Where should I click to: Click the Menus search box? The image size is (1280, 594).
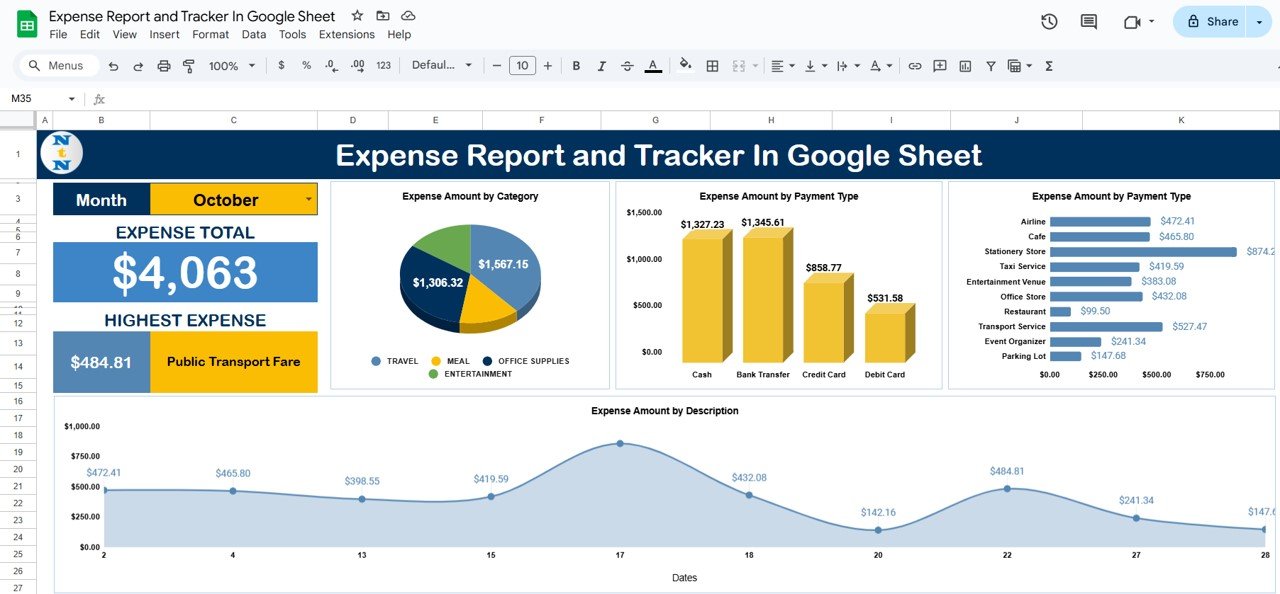[x=60, y=66]
